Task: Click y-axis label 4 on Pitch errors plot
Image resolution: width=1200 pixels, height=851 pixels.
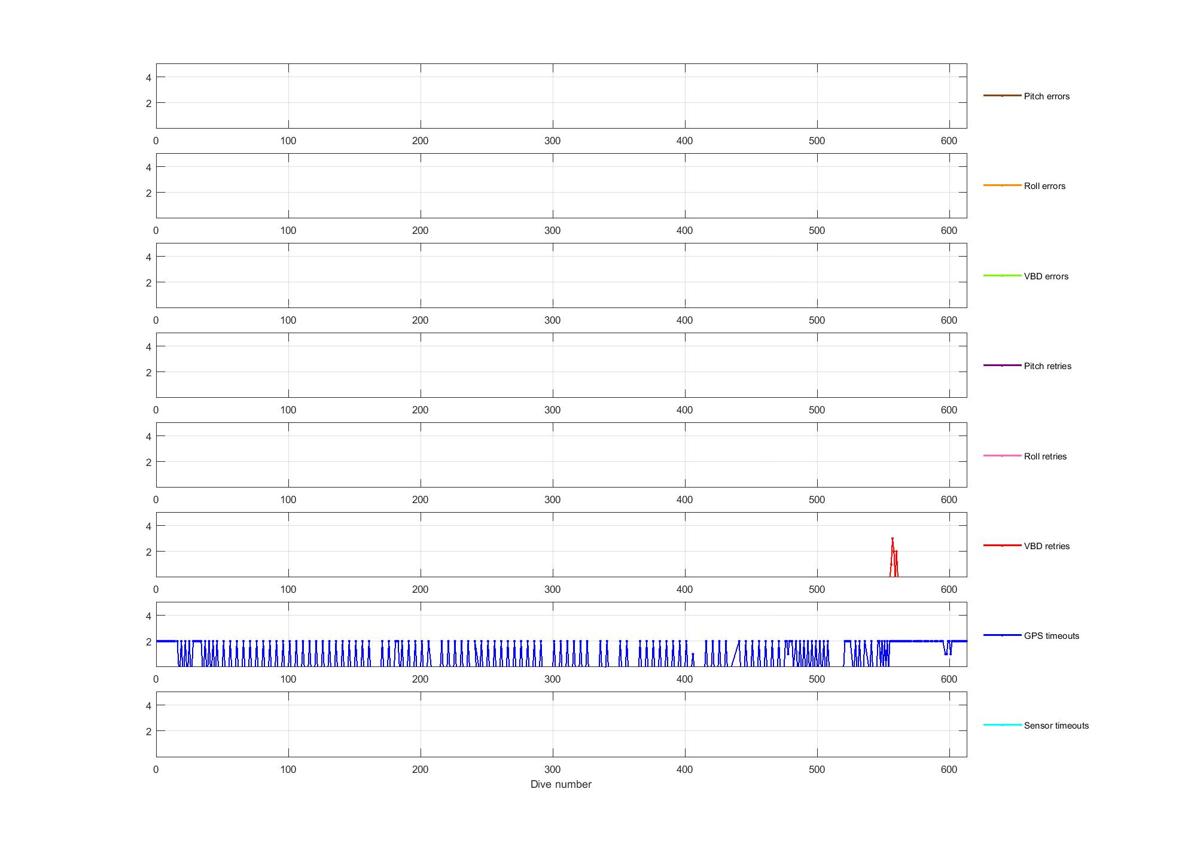Action: click(x=148, y=77)
